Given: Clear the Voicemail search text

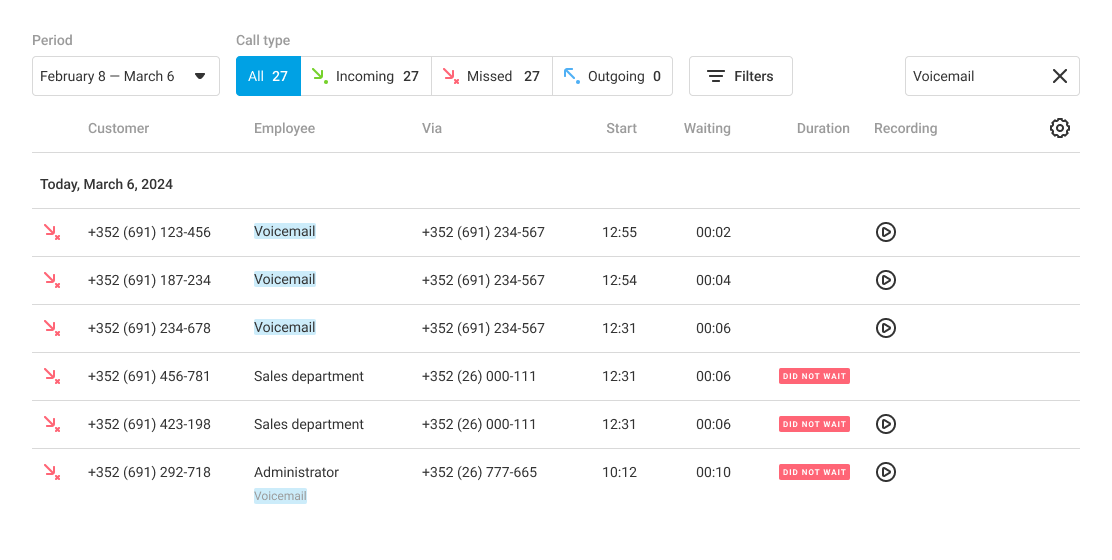Looking at the screenshot, I should pyautogui.click(x=1060, y=76).
